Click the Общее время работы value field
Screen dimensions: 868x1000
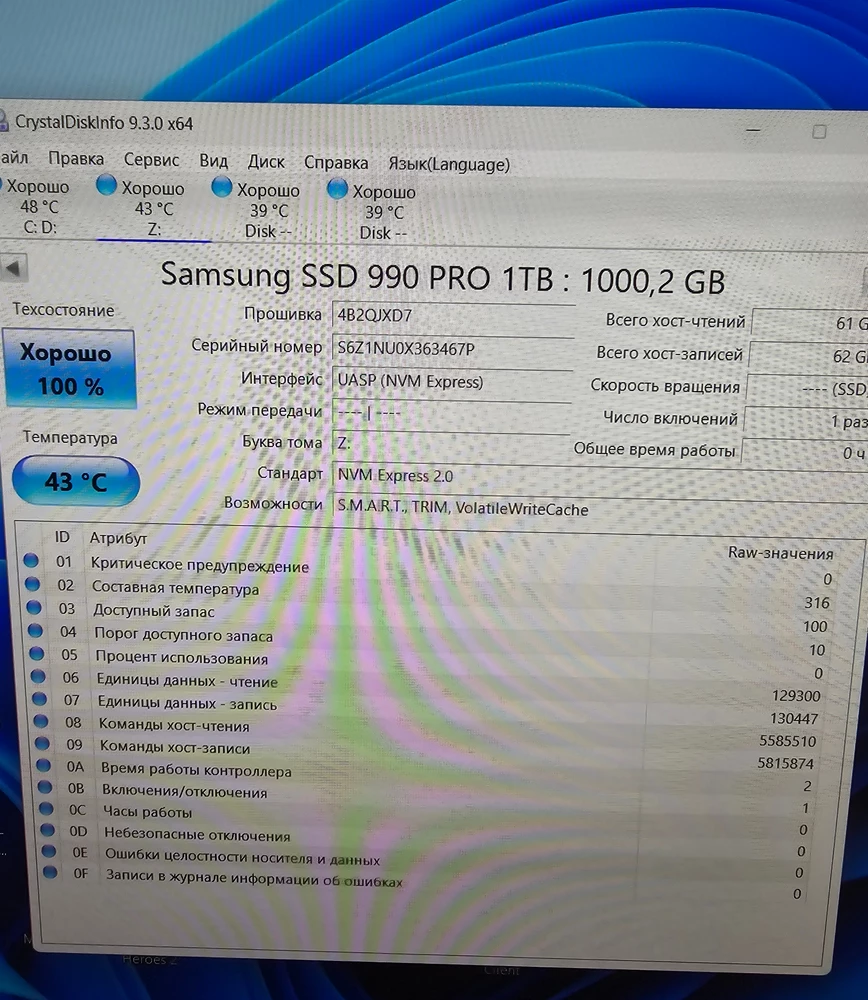point(805,452)
